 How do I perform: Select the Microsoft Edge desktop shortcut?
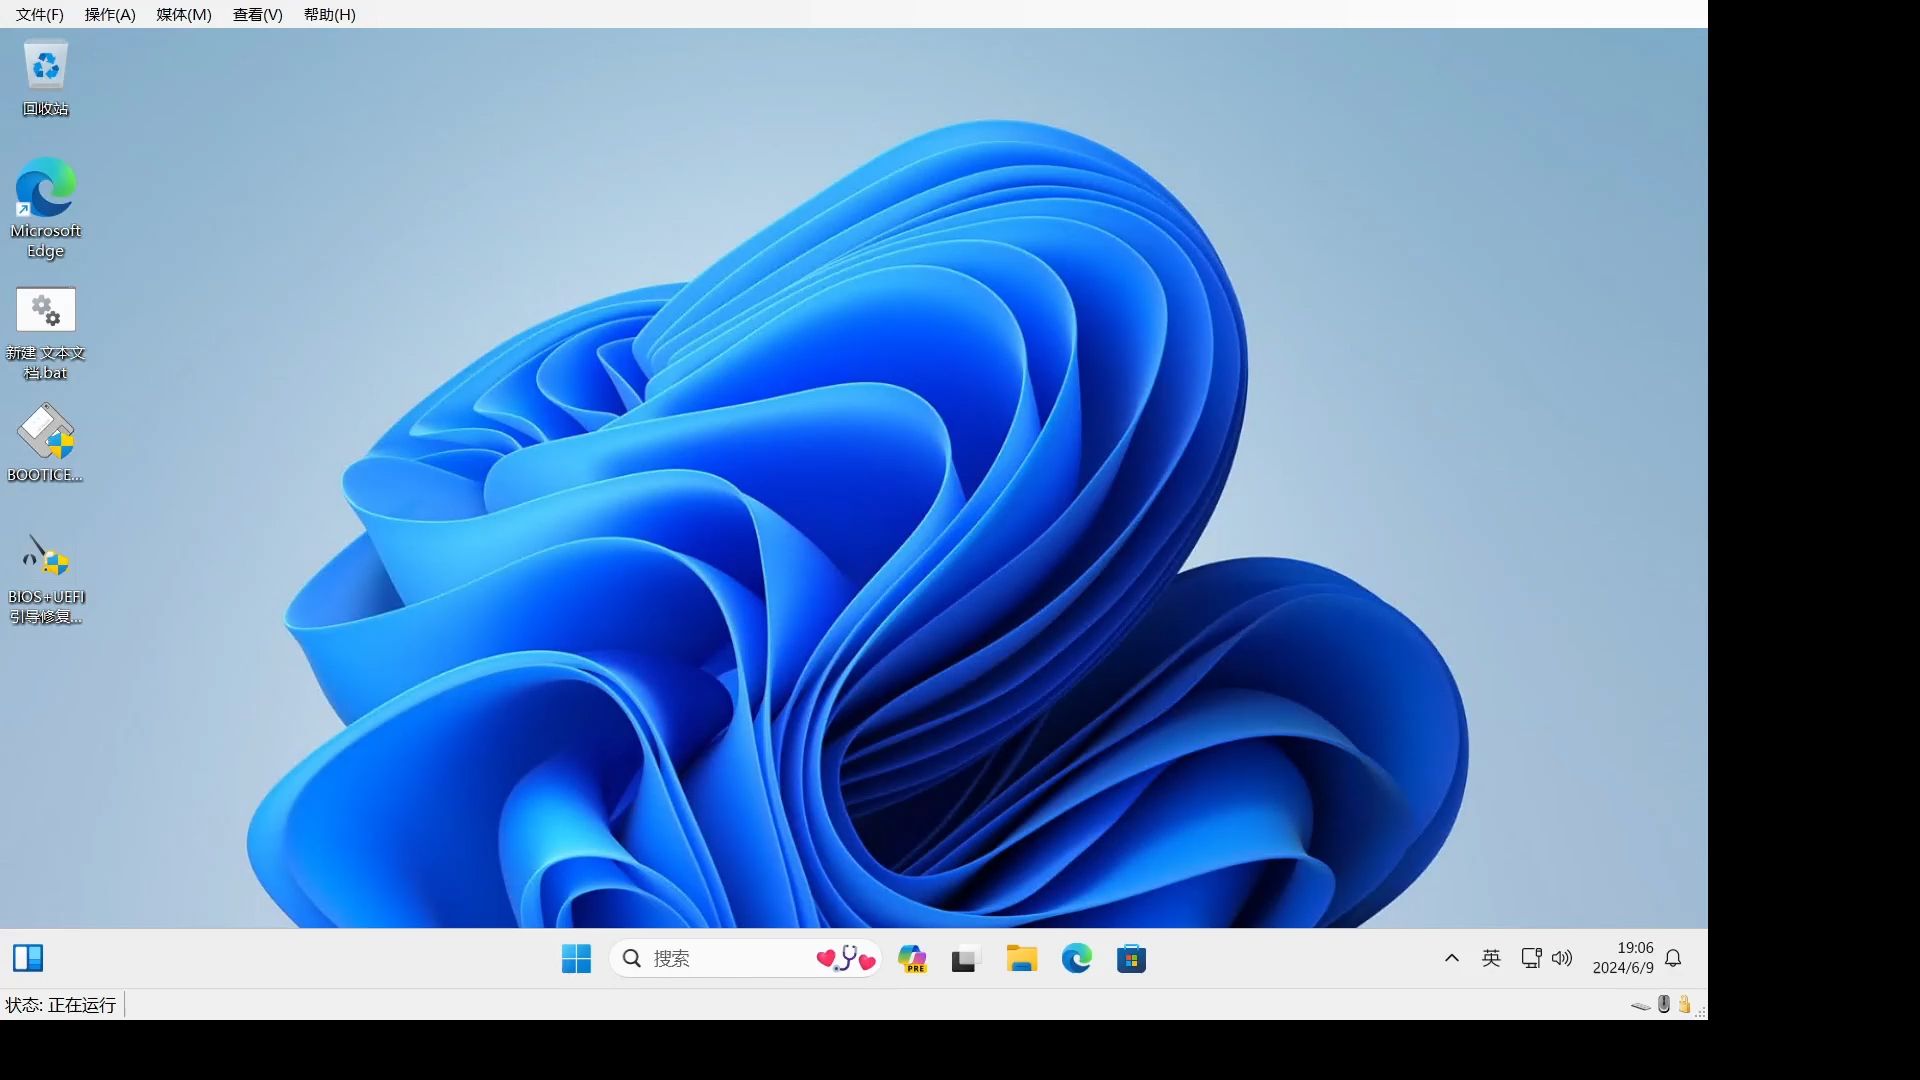[46, 208]
